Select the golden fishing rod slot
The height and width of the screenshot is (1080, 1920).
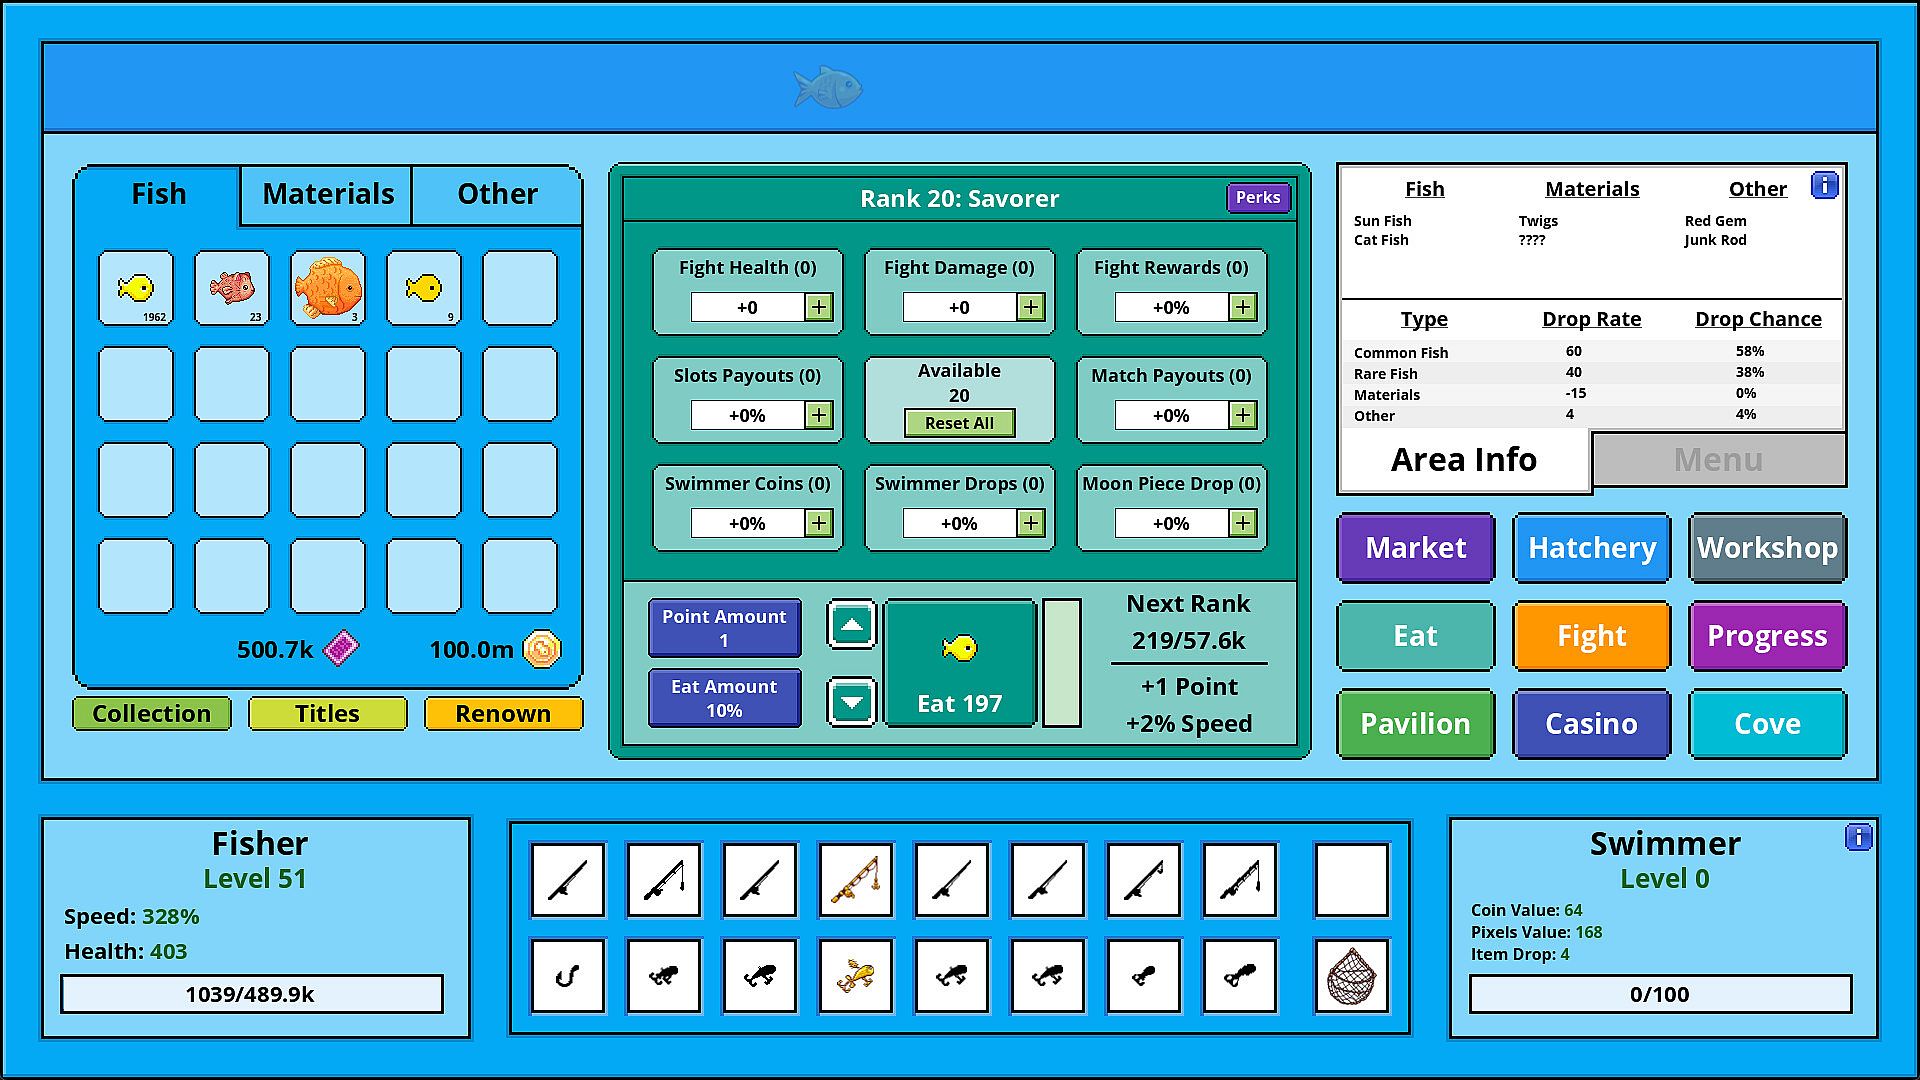coord(856,880)
